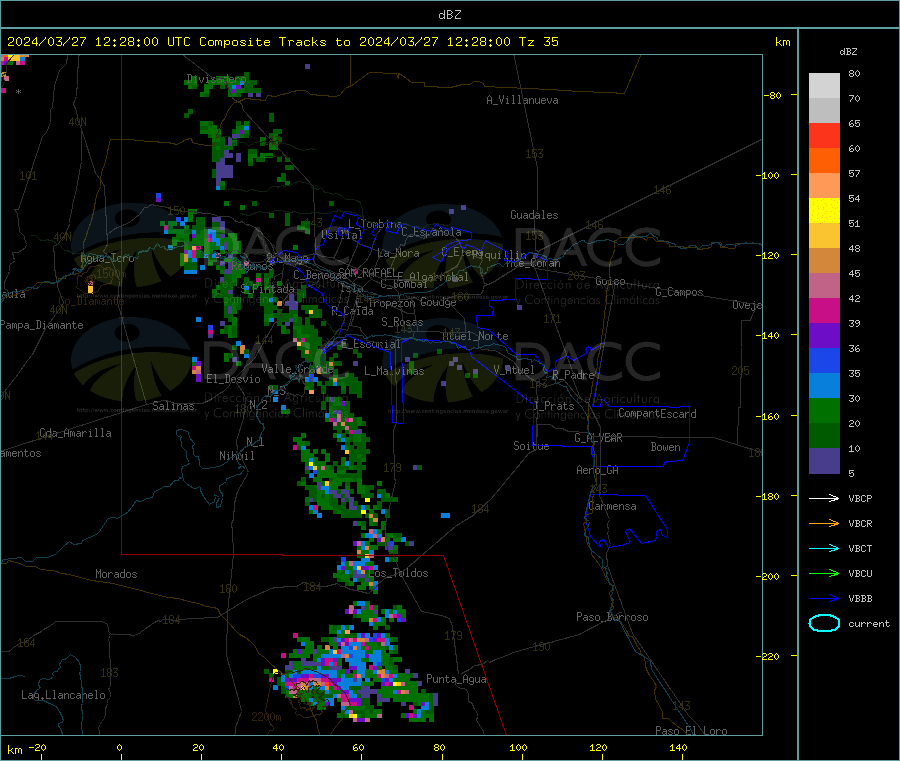This screenshot has width=900, height=761.
Task: Click the 'V_Atuel' map label
Action: point(514,370)
